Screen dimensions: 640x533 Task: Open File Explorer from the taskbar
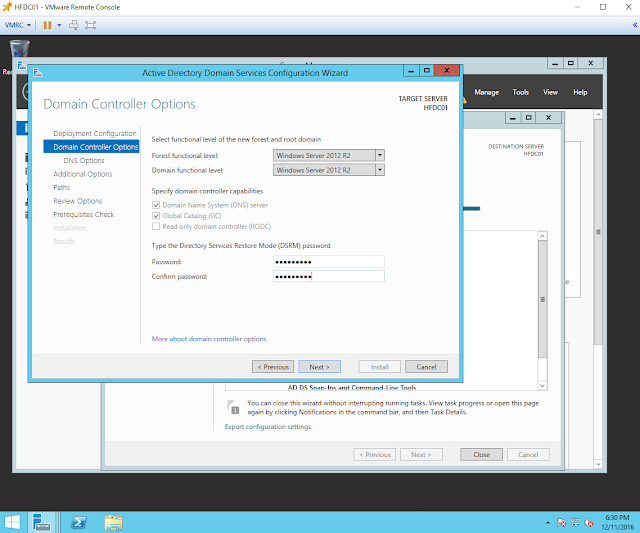(x=113, y=522)
